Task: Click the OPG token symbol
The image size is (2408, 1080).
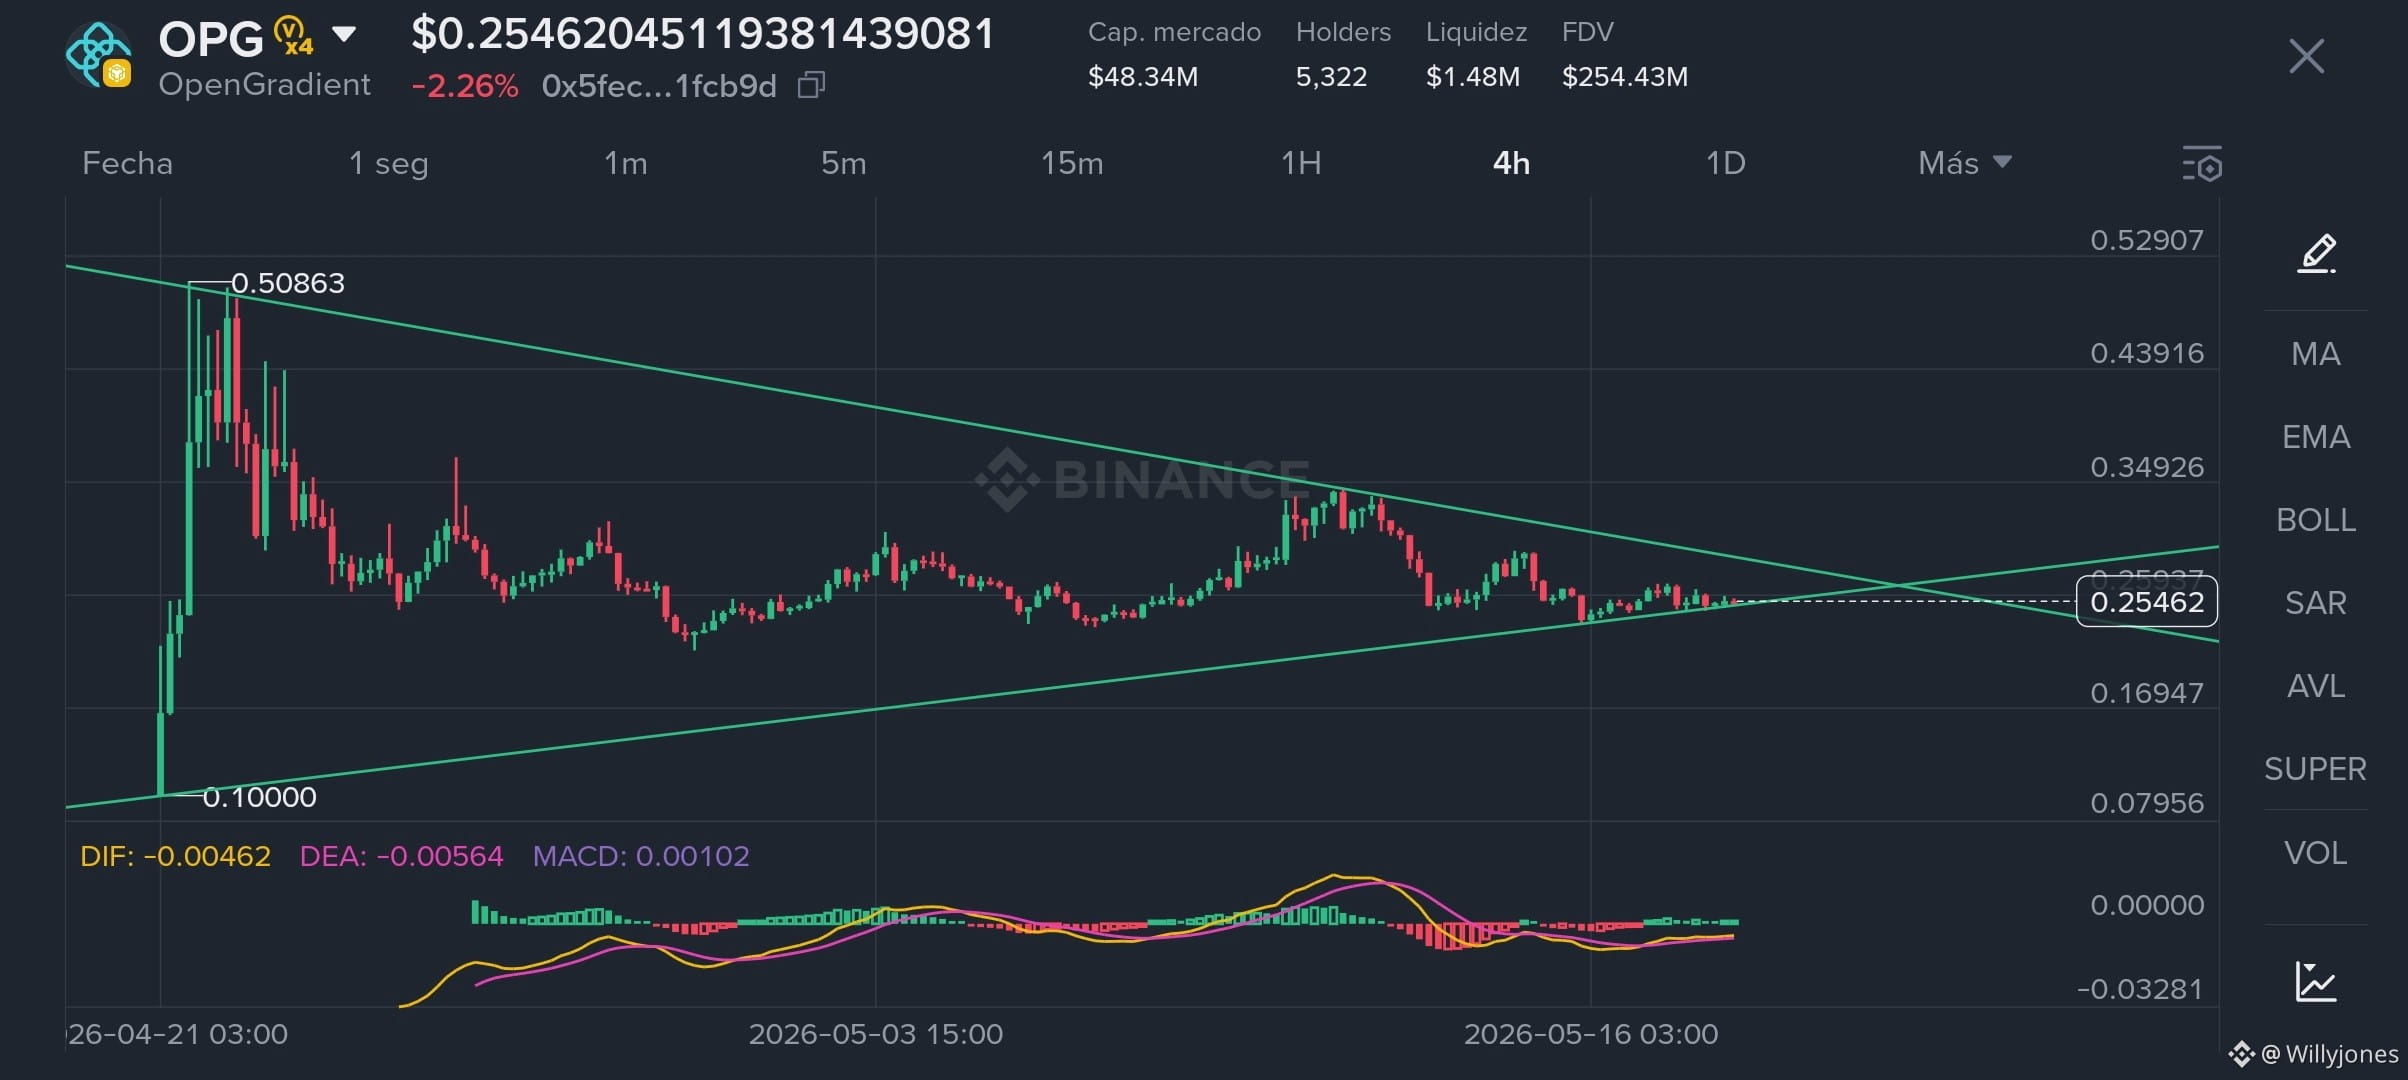Action: [211, 39]
